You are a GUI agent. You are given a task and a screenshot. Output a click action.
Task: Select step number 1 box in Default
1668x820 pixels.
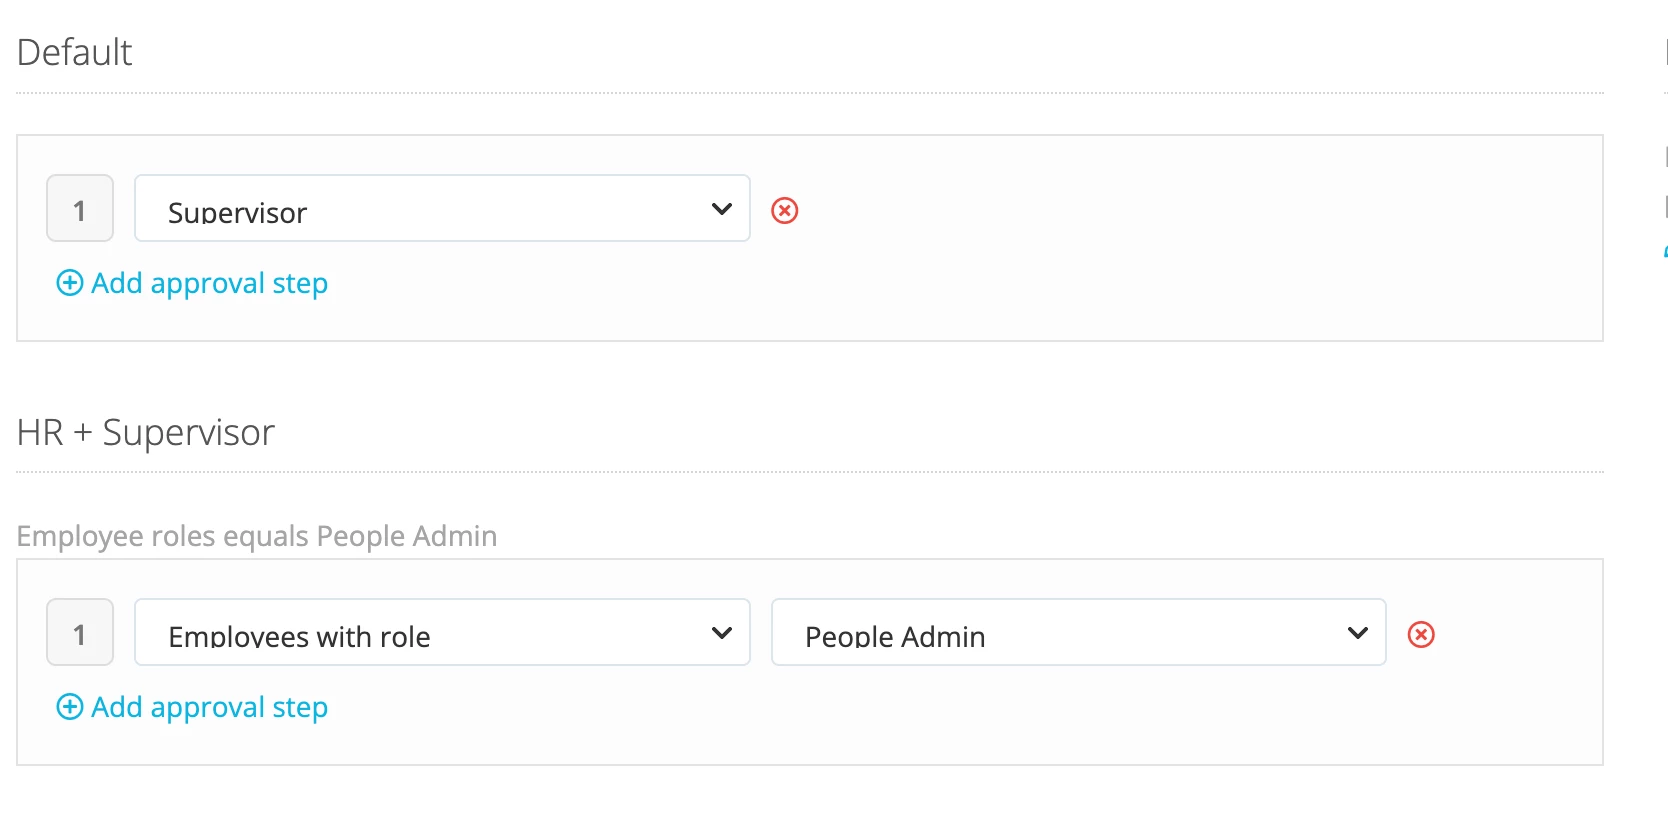pos(80,208)
